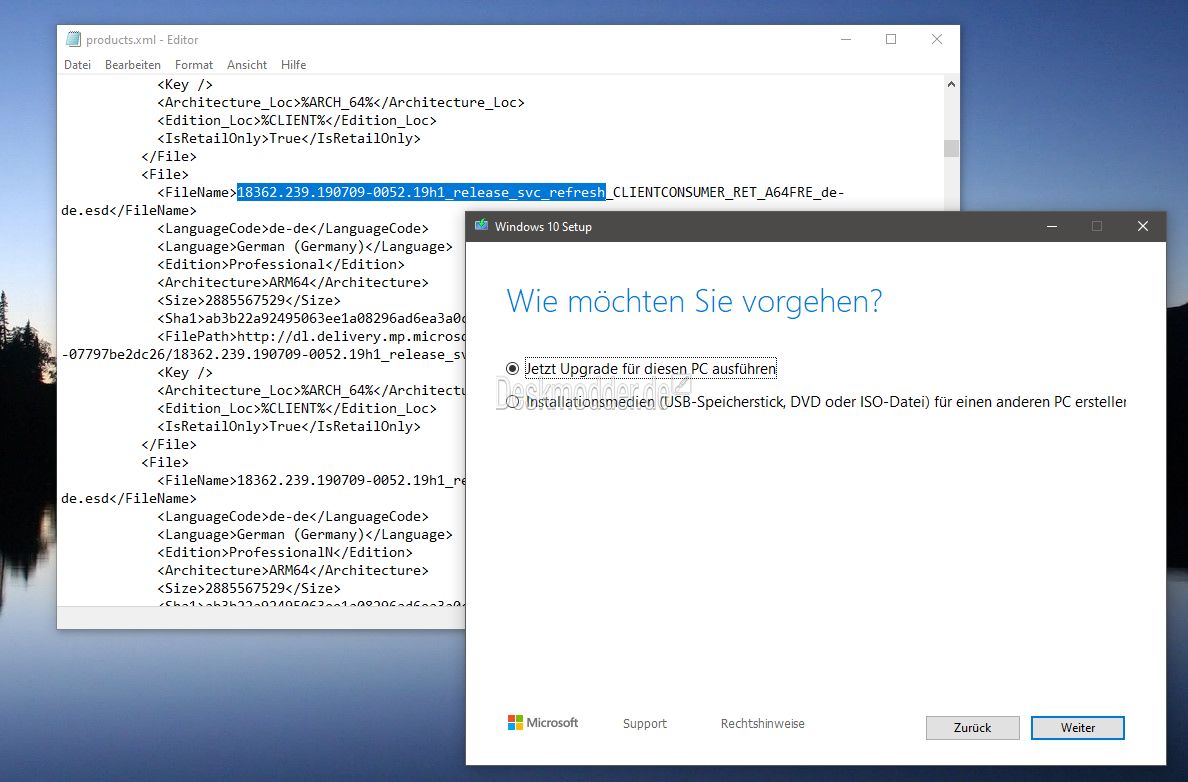Click the editor vertical scrollbar thumb
Image resolution: width=1188 pixels, height=782 pixels.
point(951,149)
